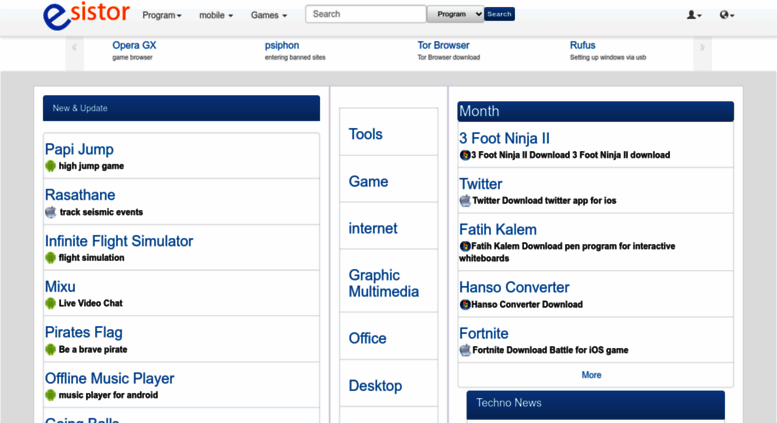Click the 'entering banned sites' caption

[x=295, y=57]
